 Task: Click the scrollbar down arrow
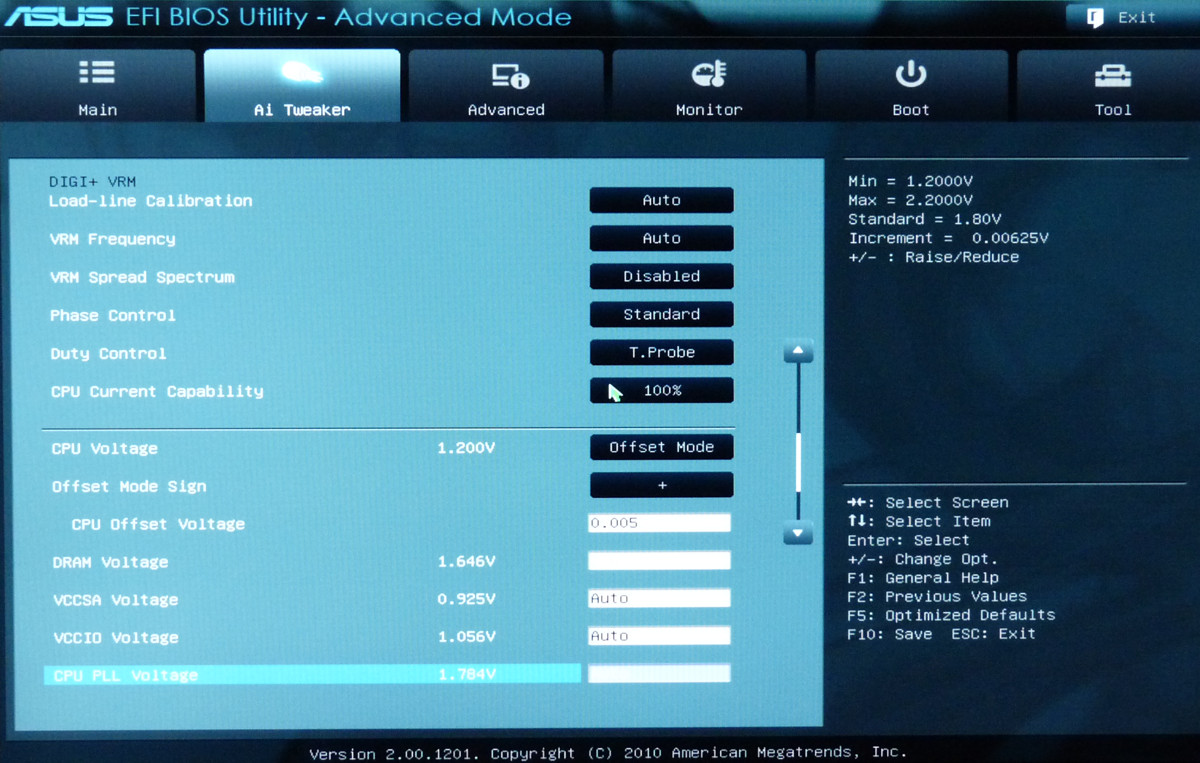[798, 534]
